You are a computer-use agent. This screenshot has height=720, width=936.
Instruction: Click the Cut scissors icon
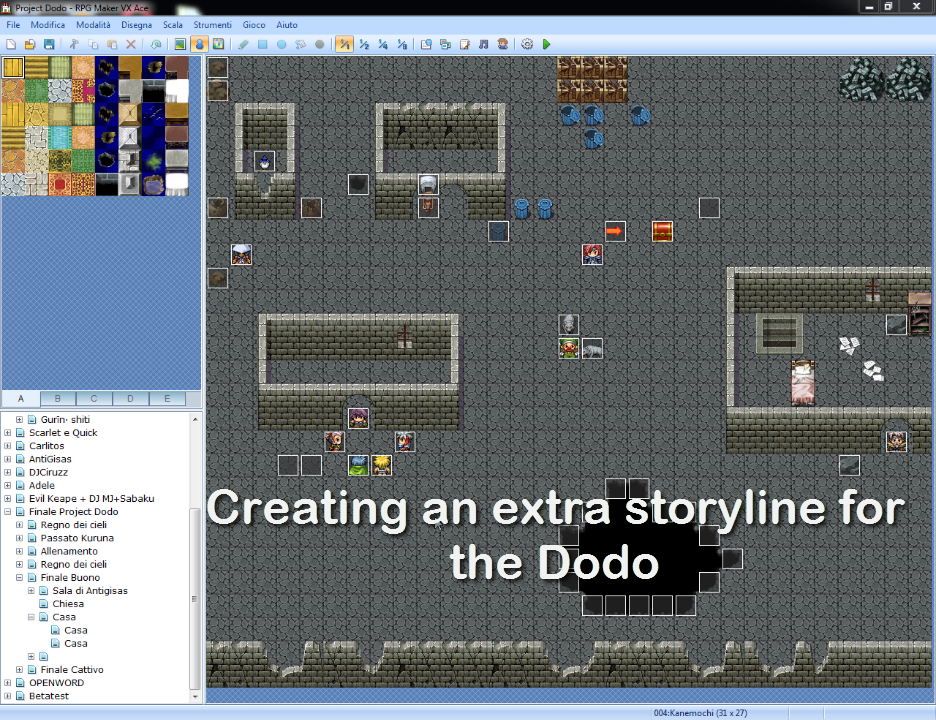coord(74,44)
